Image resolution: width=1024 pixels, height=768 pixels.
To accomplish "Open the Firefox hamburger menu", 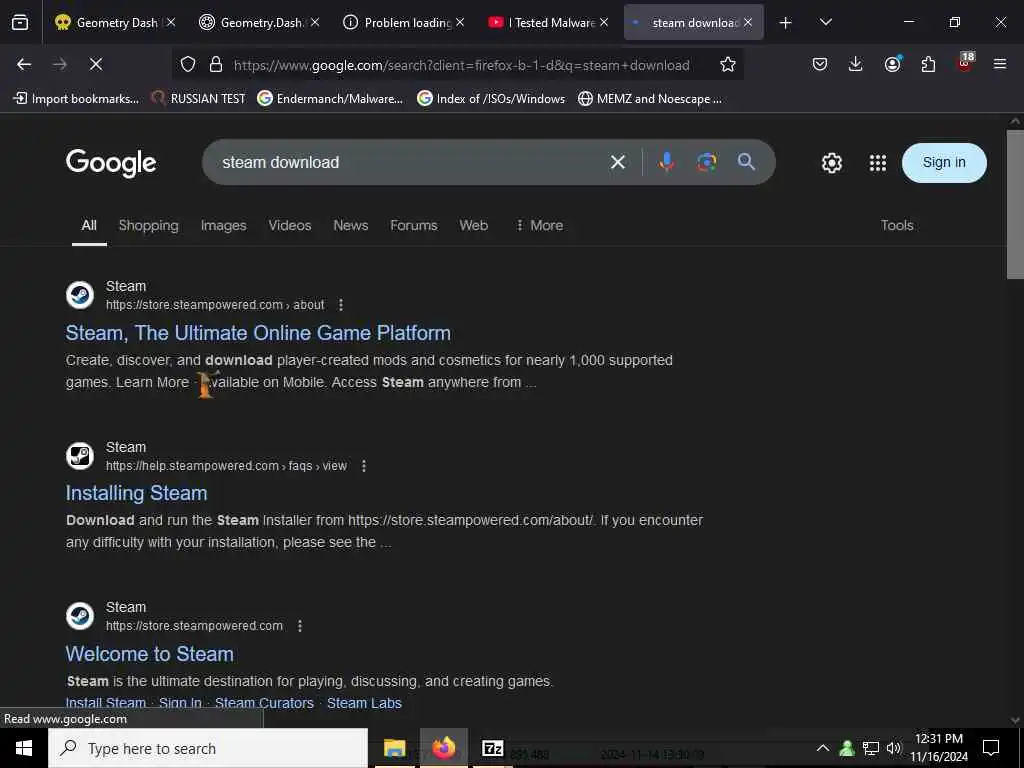I will tap(1000, 64).
